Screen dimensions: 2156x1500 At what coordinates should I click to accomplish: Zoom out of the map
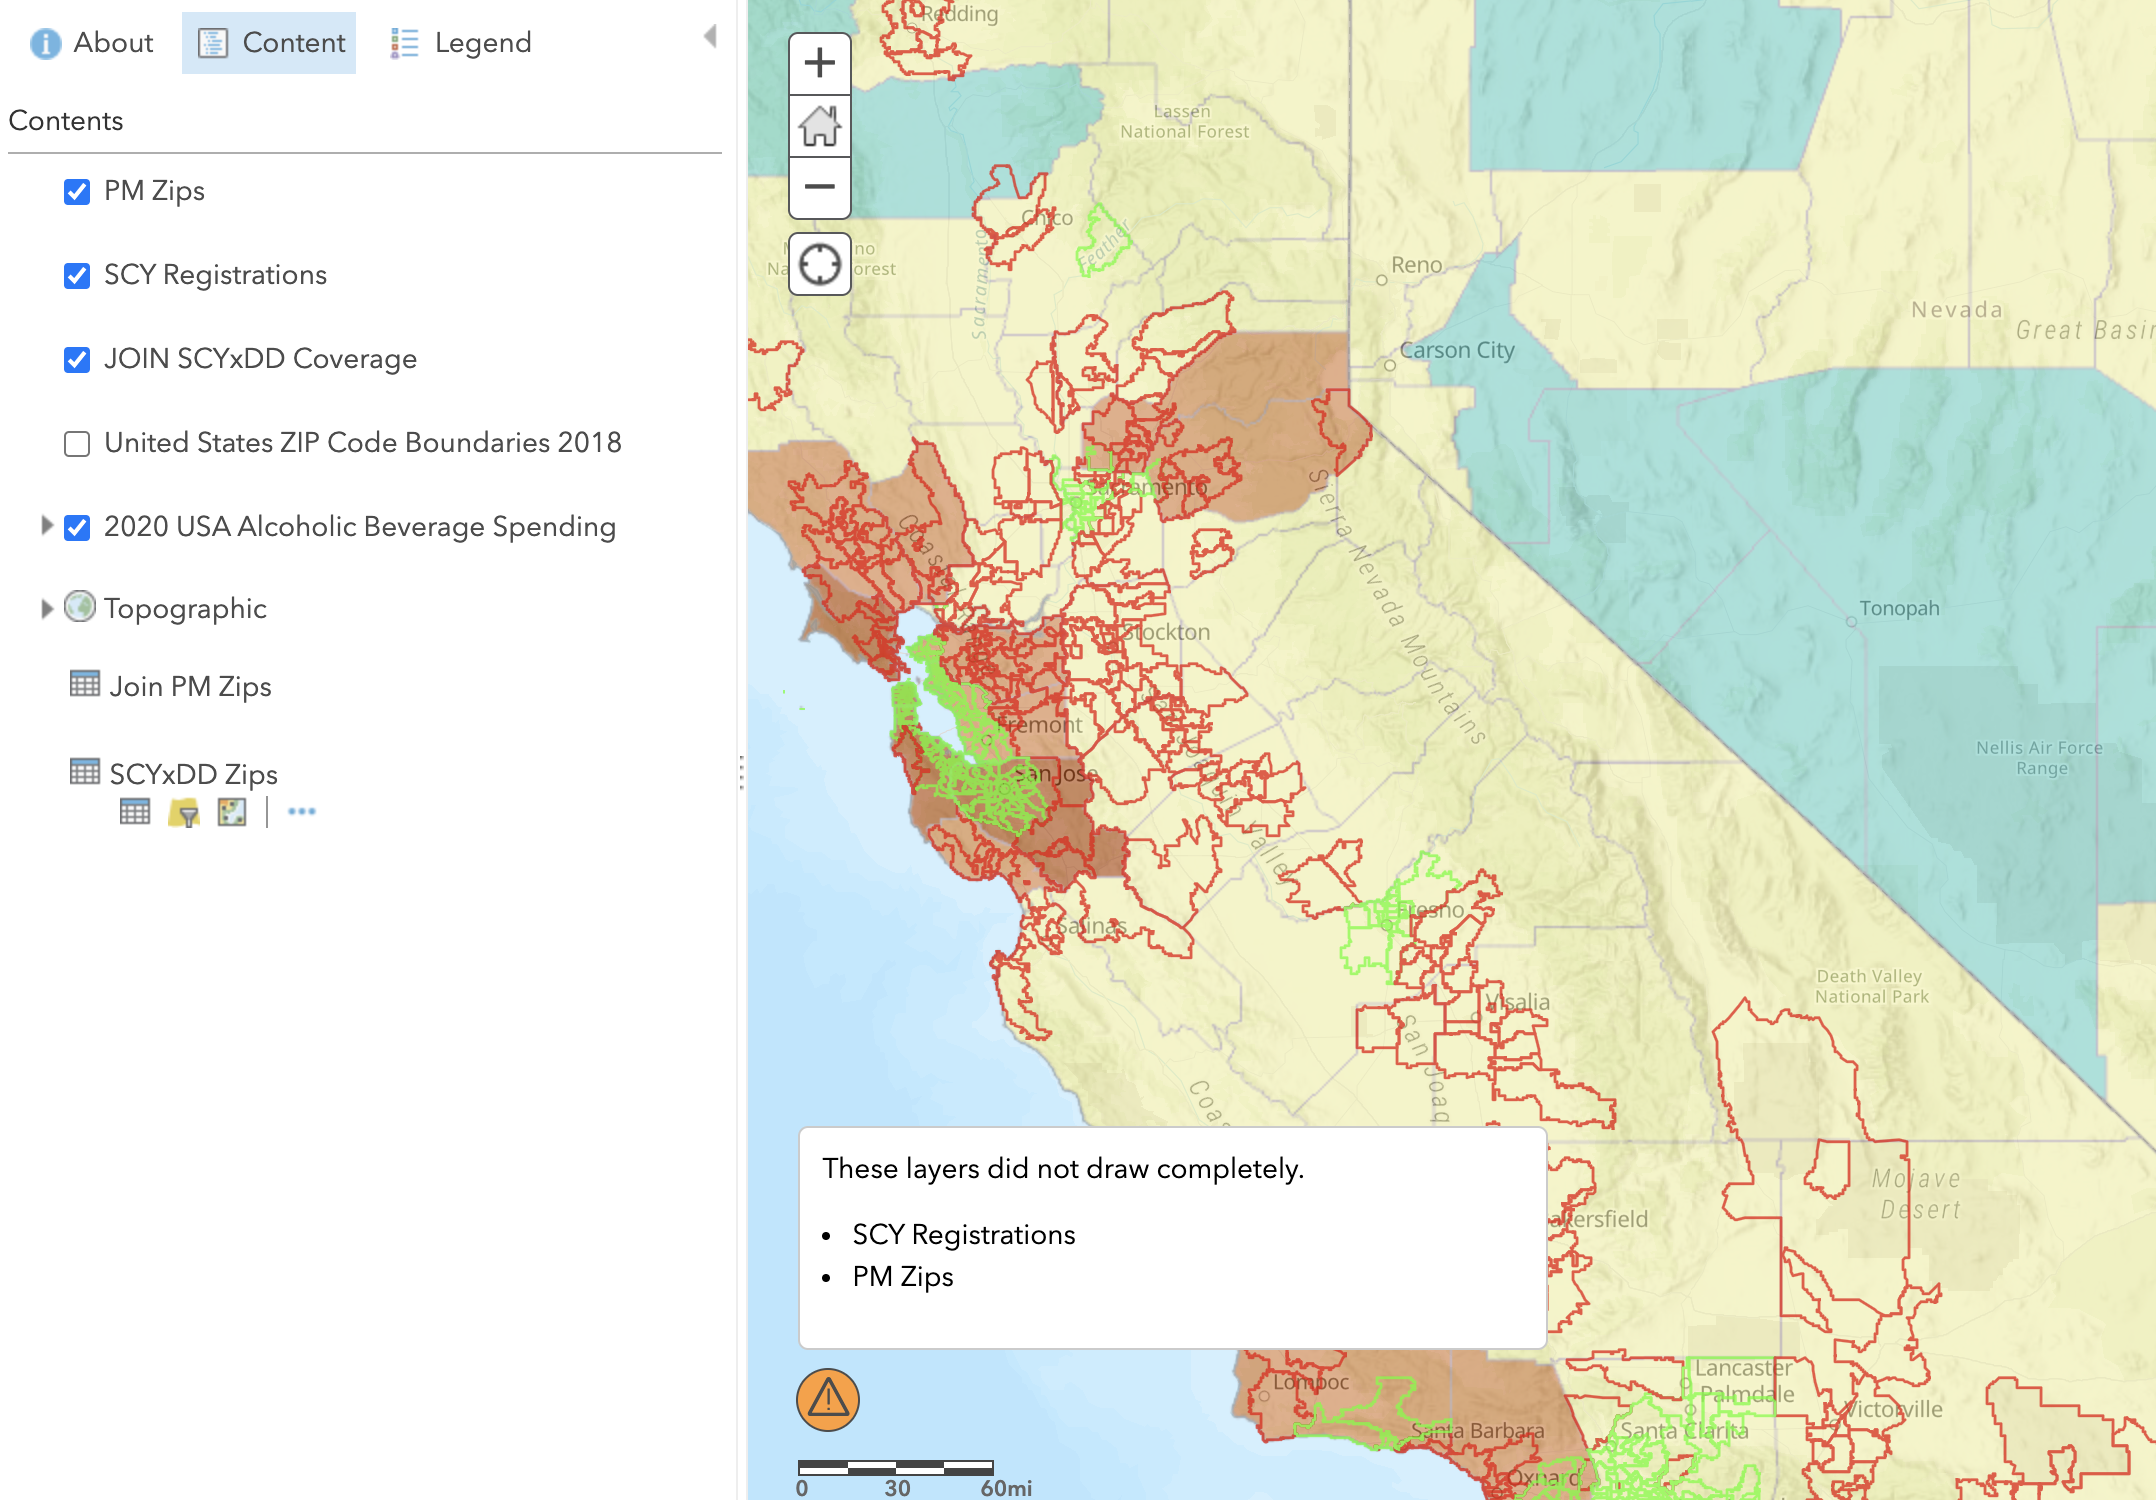pos(819,187)
